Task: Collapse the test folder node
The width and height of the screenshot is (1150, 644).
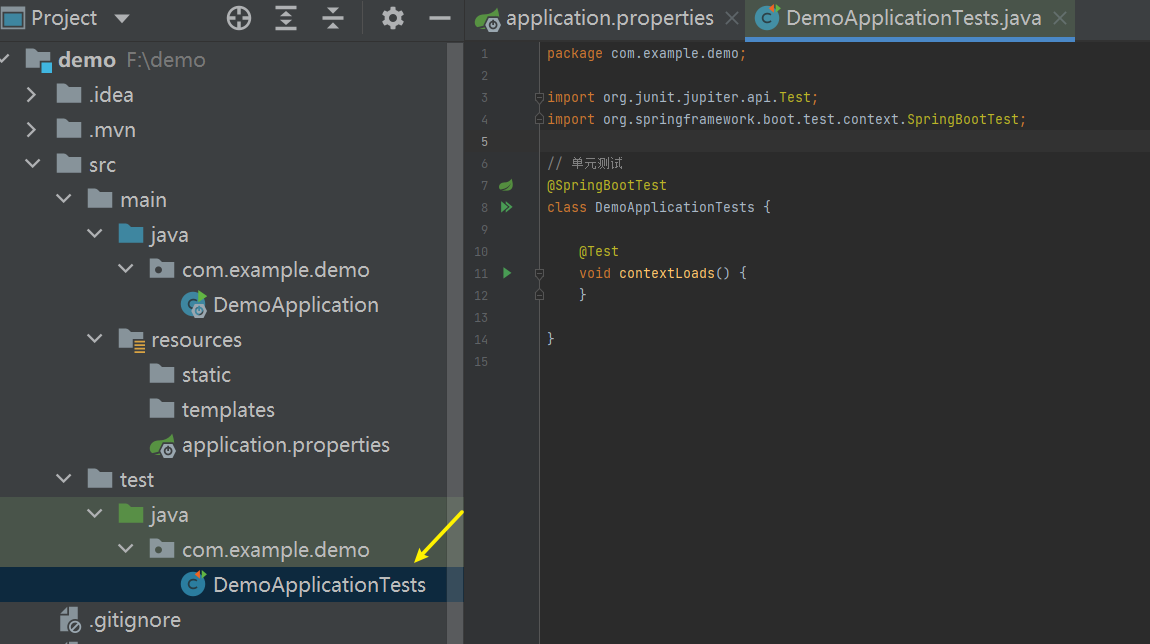Action: click(x=63, y=480)
